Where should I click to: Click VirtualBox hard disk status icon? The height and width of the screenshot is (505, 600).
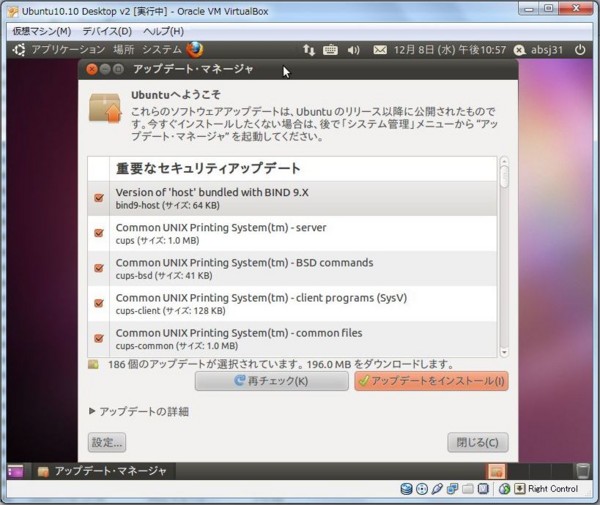[x=406, y=489]
